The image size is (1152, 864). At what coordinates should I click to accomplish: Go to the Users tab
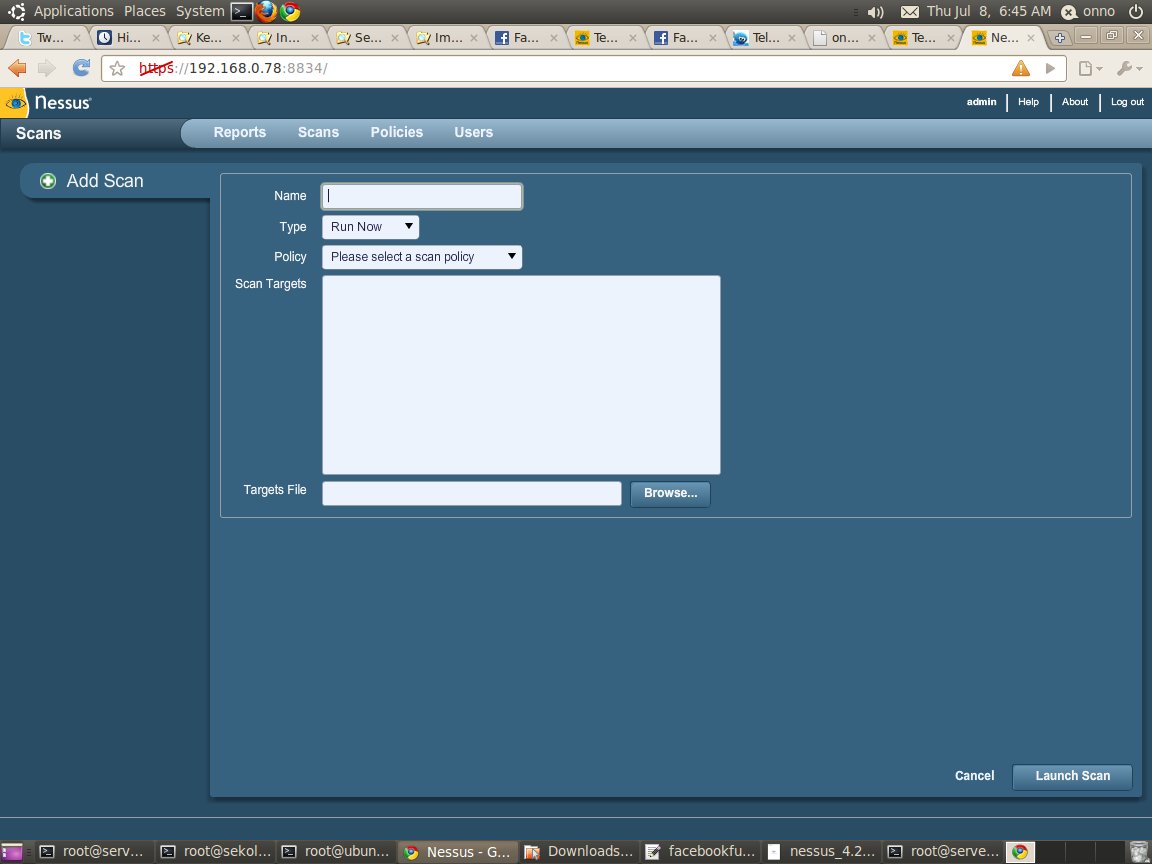pos(473,132)
